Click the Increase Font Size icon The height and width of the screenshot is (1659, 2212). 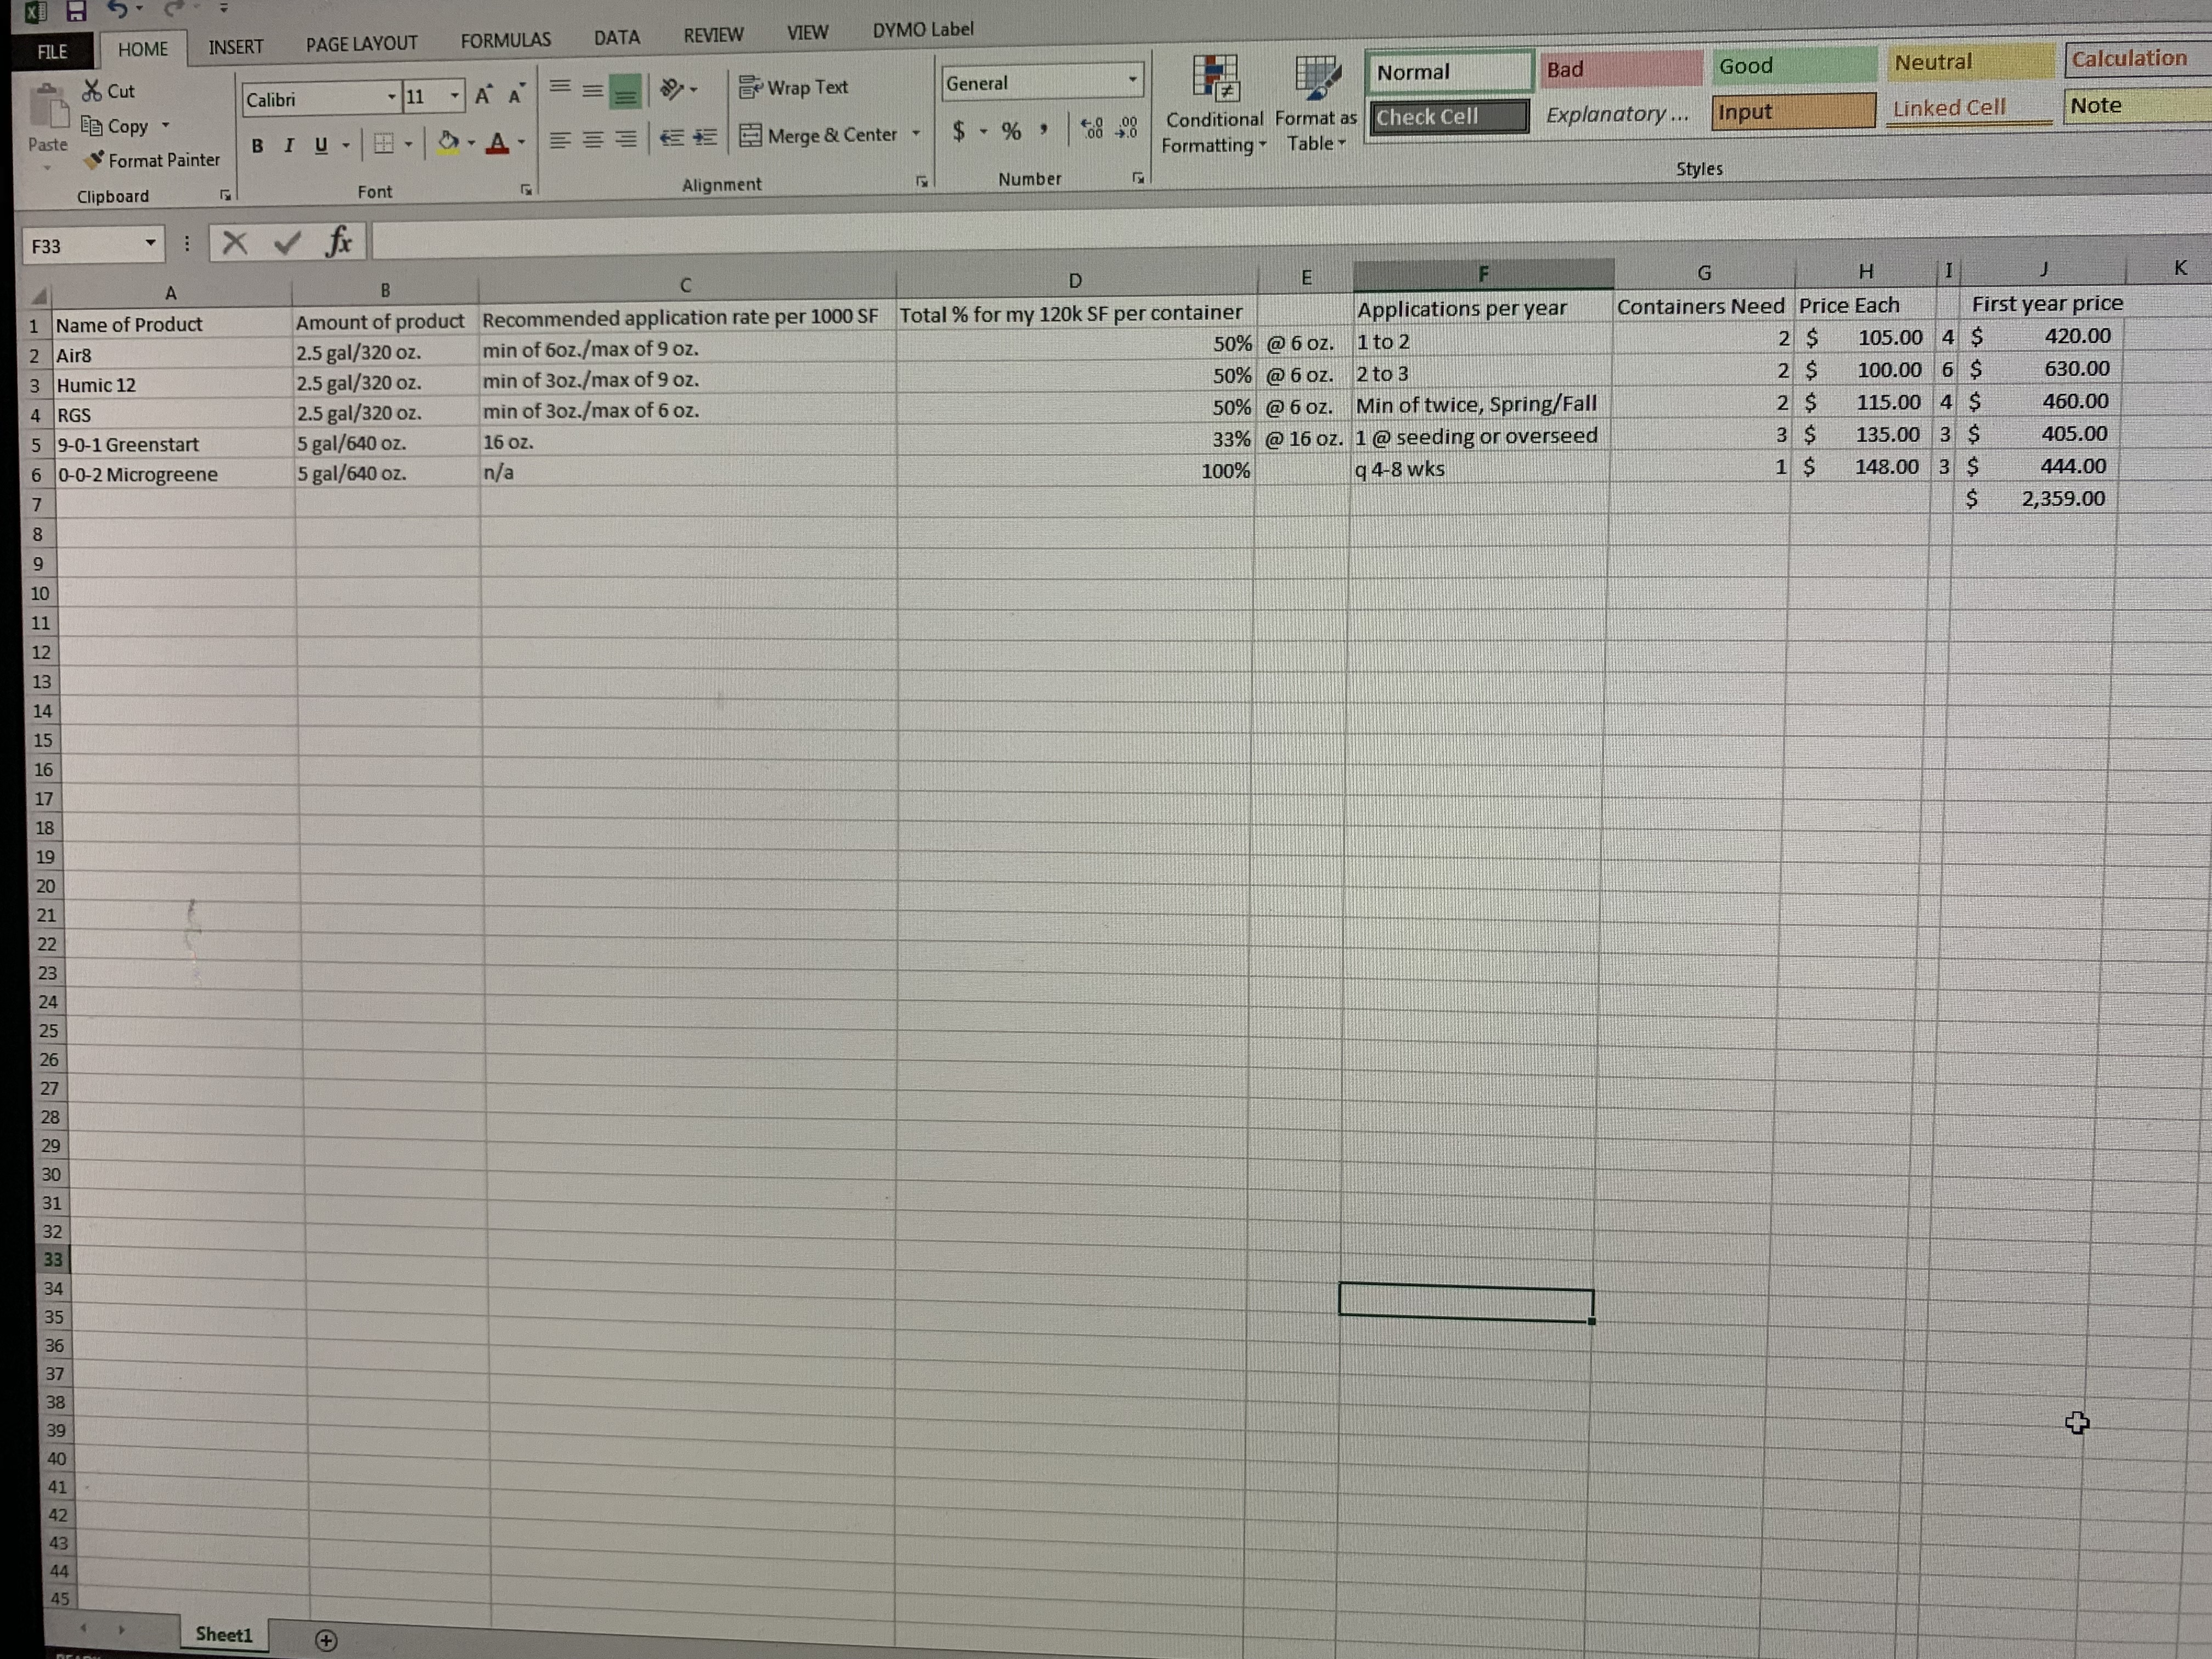pyautogui.click(x=483, y=96)
